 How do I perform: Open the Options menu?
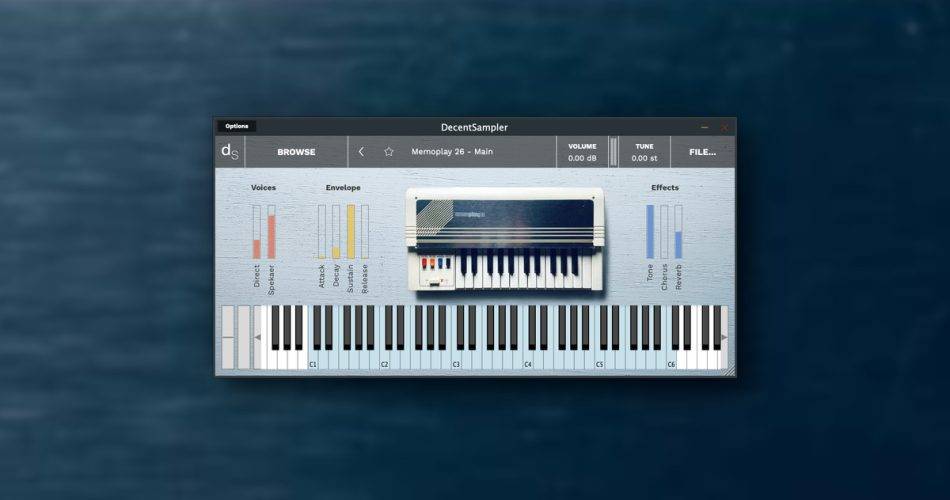coord(236,127)
